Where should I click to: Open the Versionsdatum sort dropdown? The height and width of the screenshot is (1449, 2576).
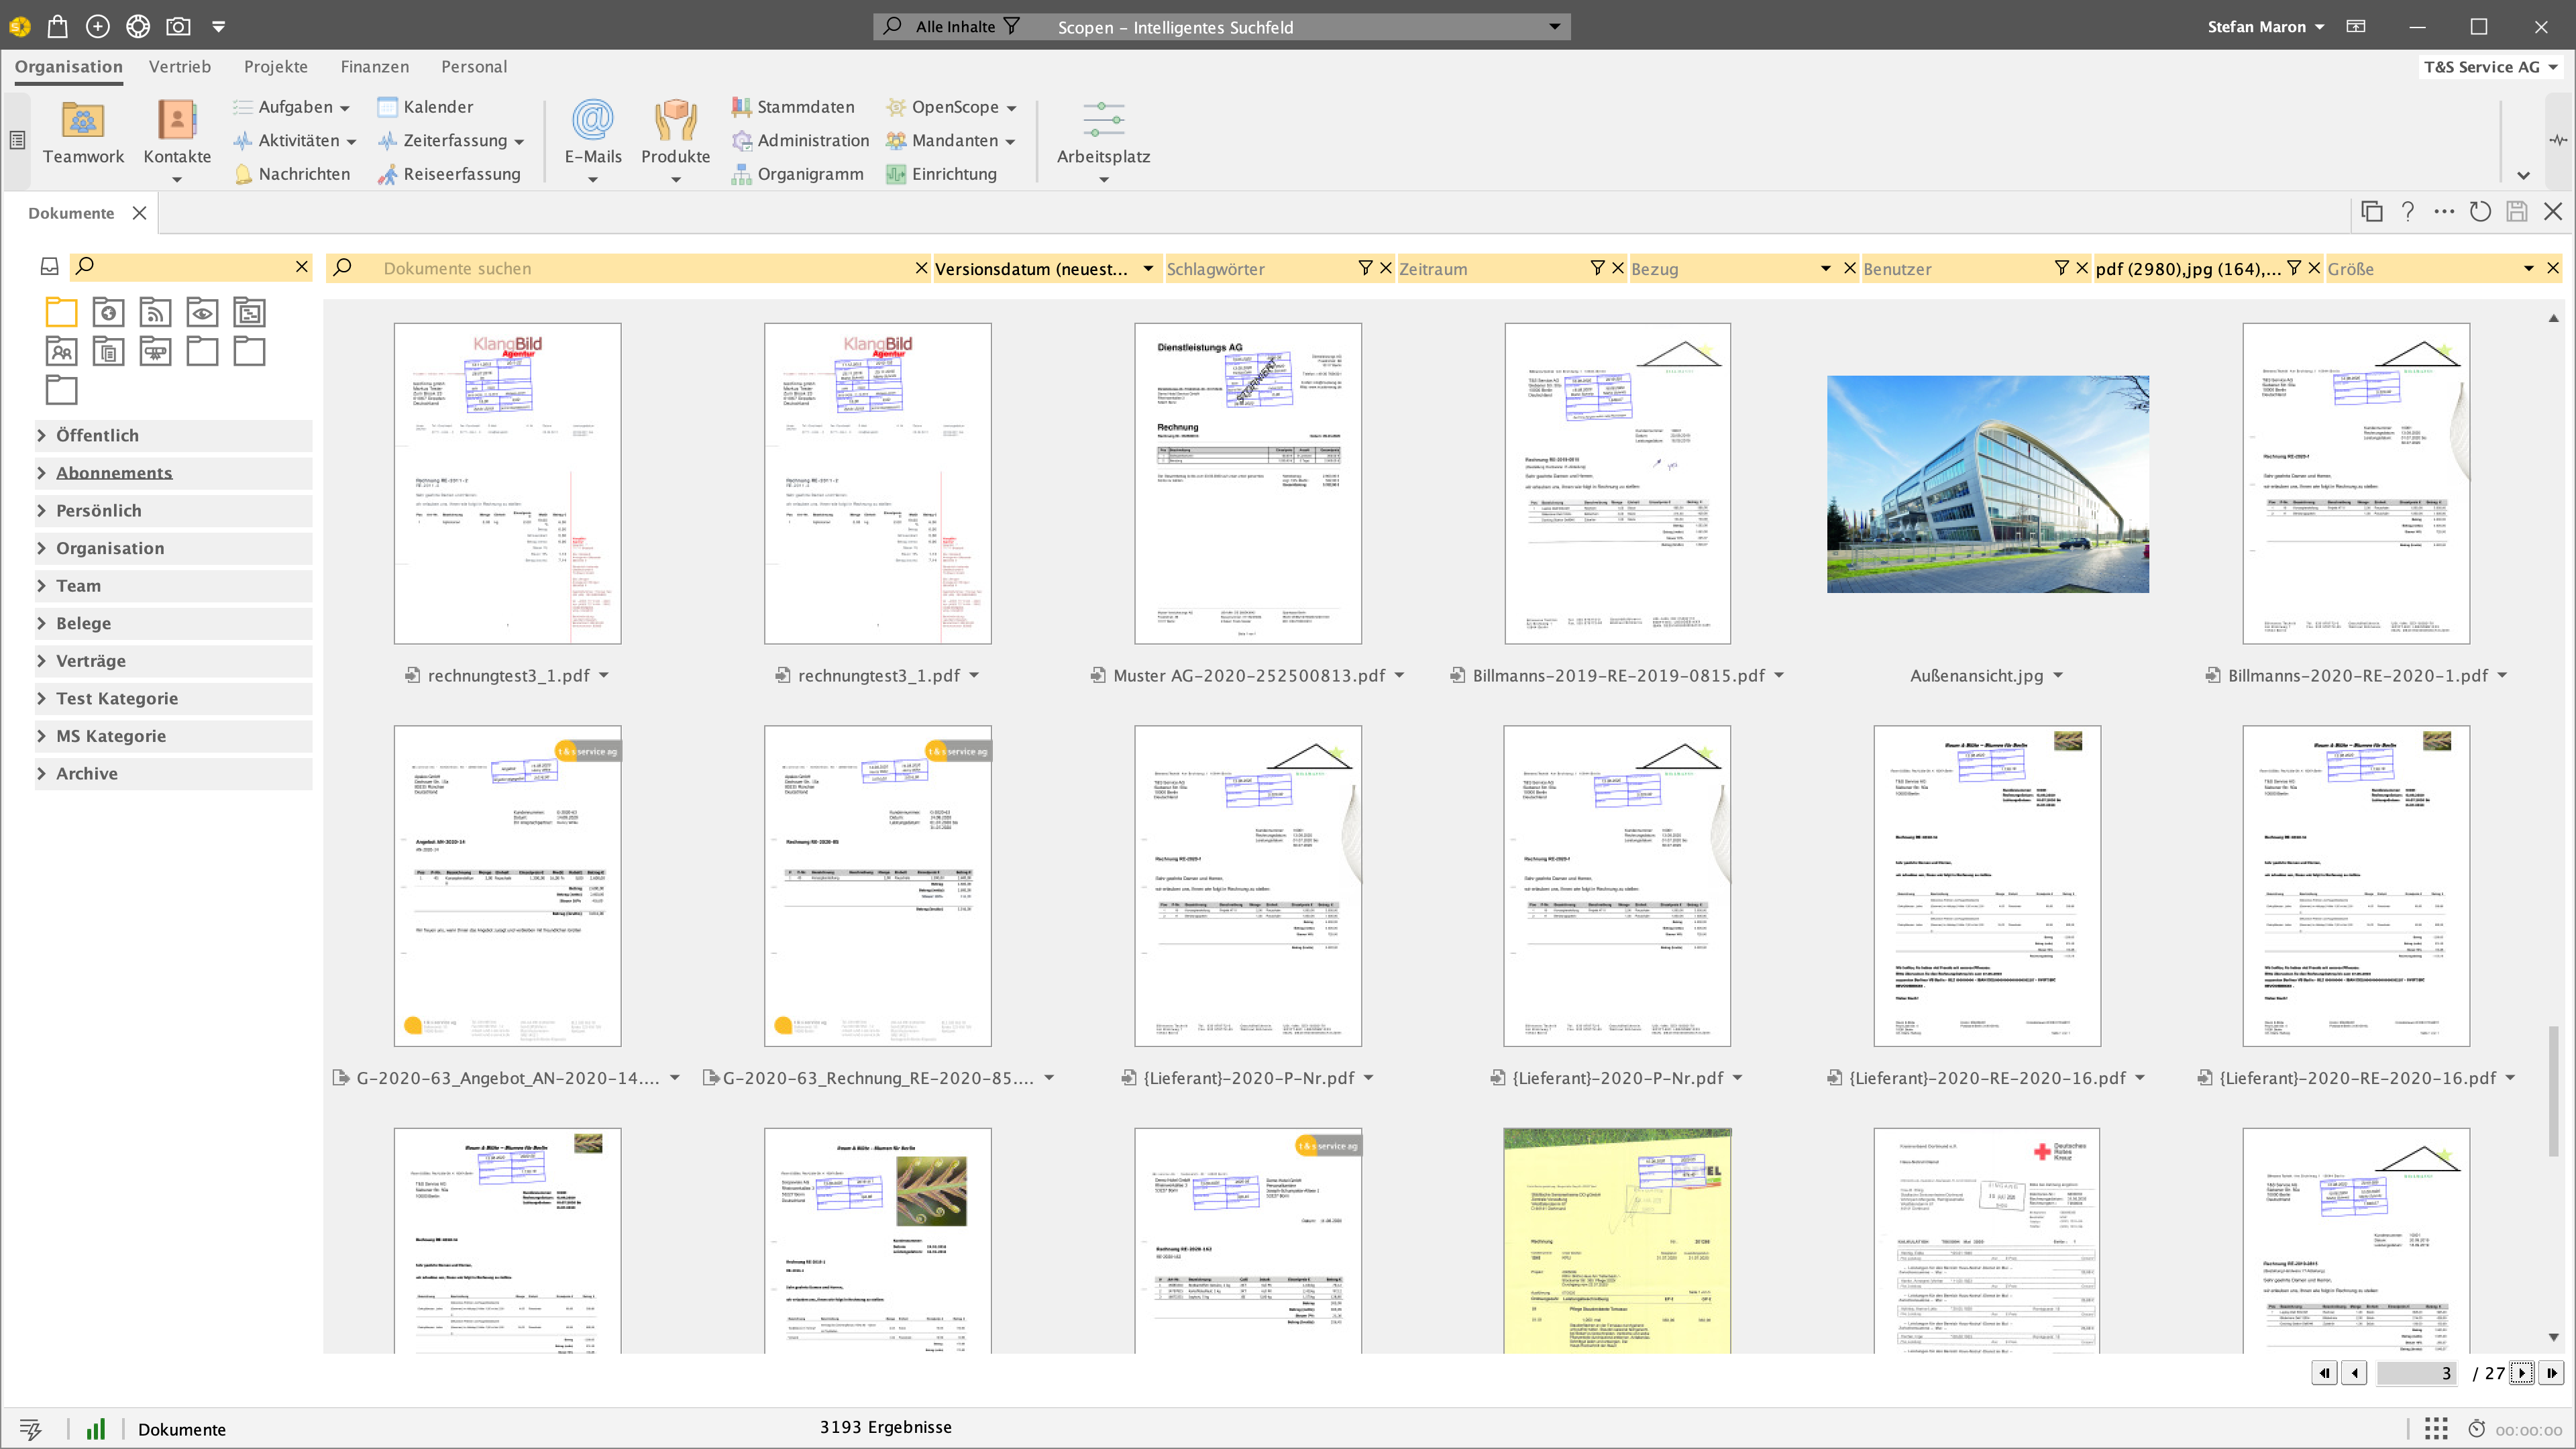point(1148,268)
